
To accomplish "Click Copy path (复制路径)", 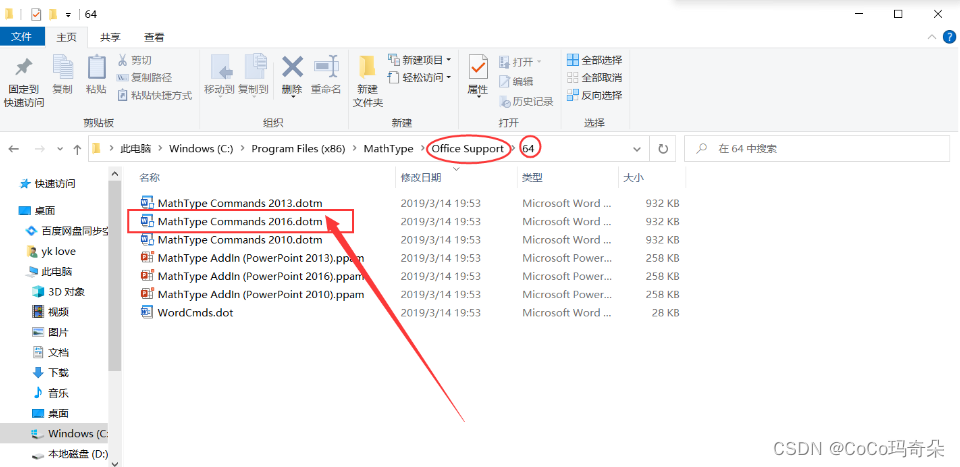I will [144, 78].
